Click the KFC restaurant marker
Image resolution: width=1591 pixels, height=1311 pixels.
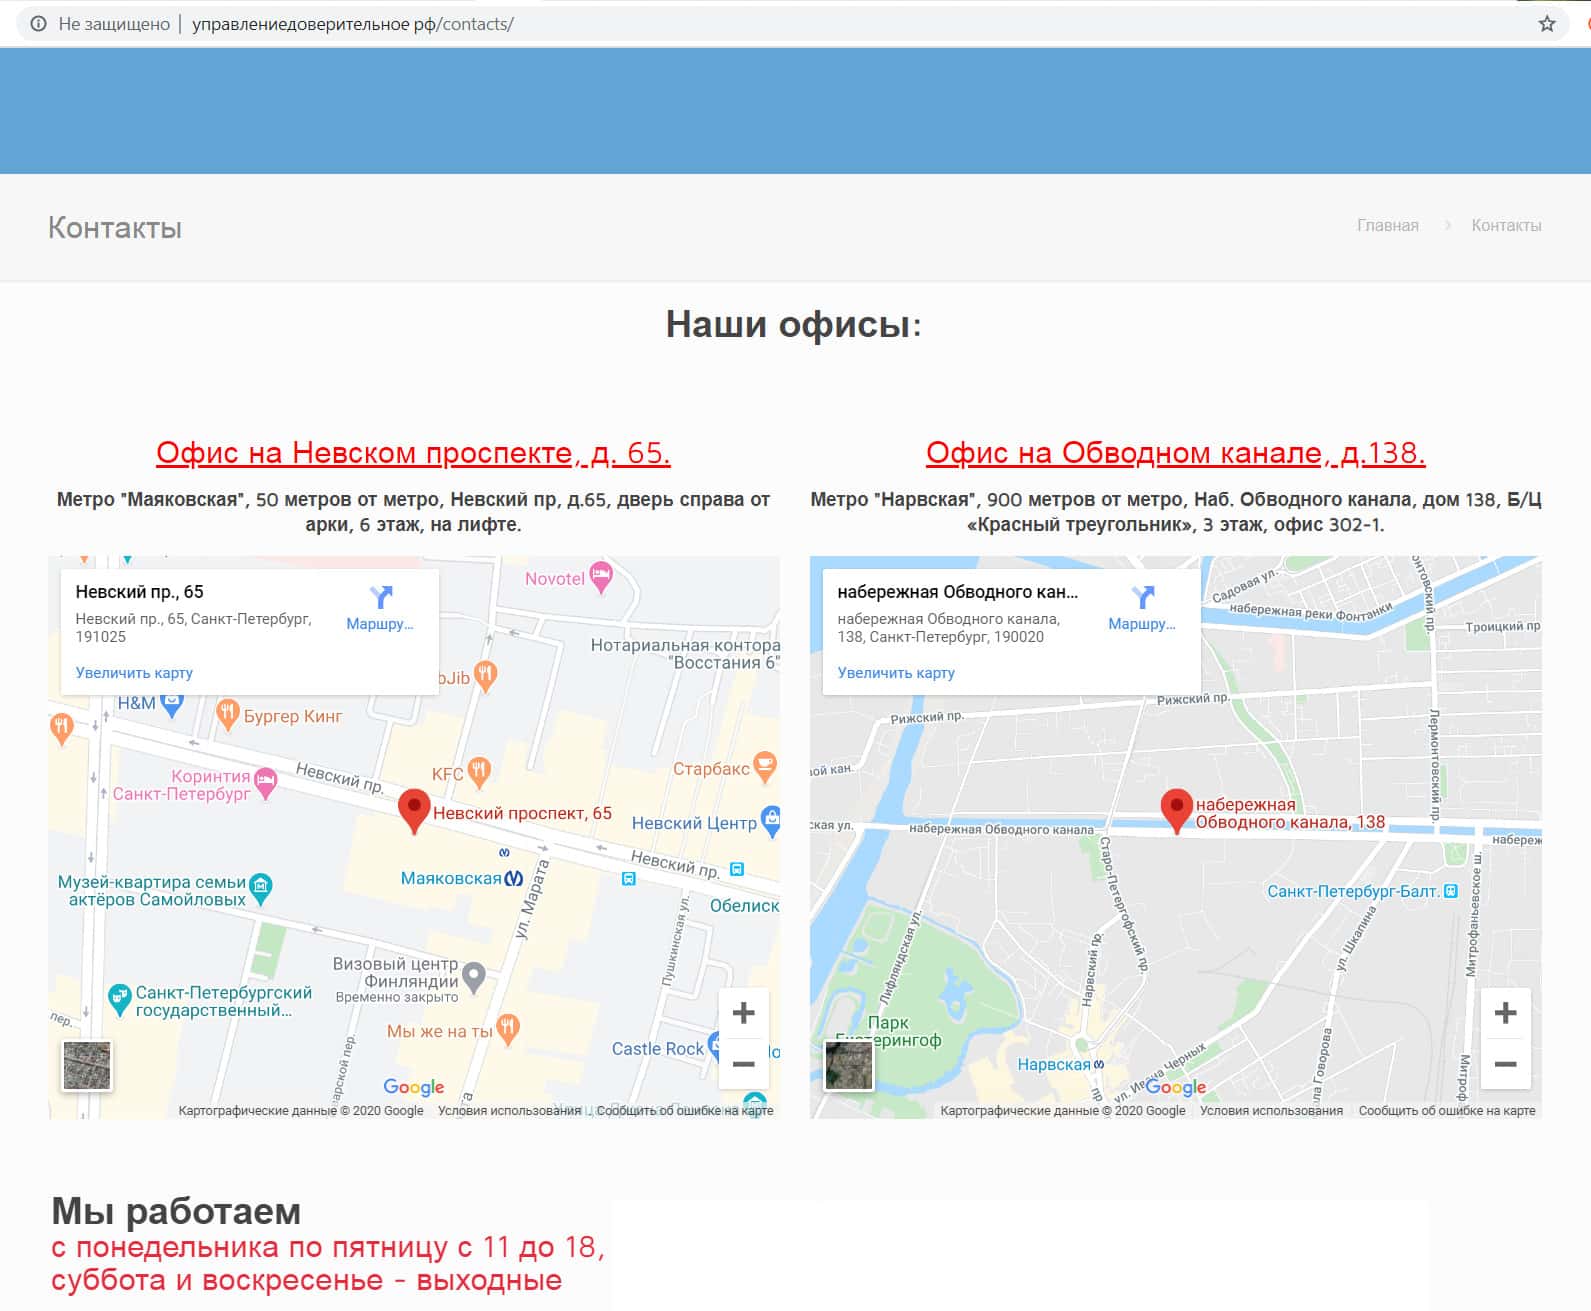[x=480, y=771]
